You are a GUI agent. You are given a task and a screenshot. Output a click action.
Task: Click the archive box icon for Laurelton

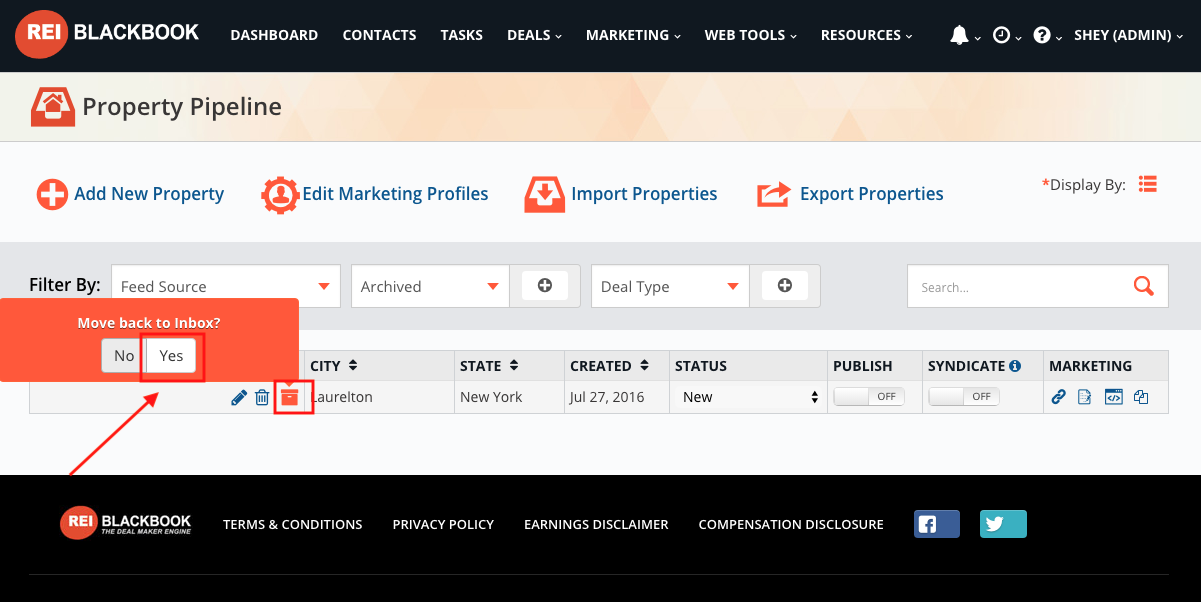[289, 397]
